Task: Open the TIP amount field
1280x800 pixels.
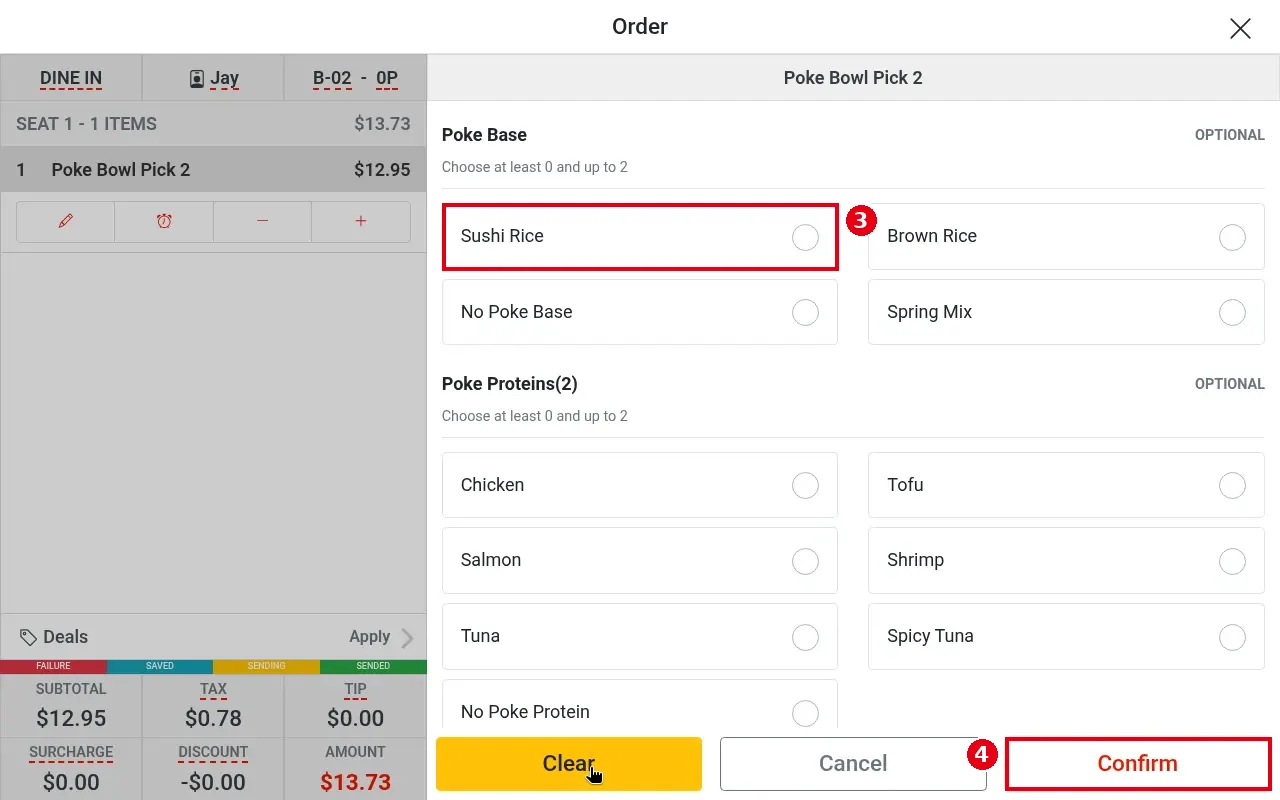Action: 355,706
